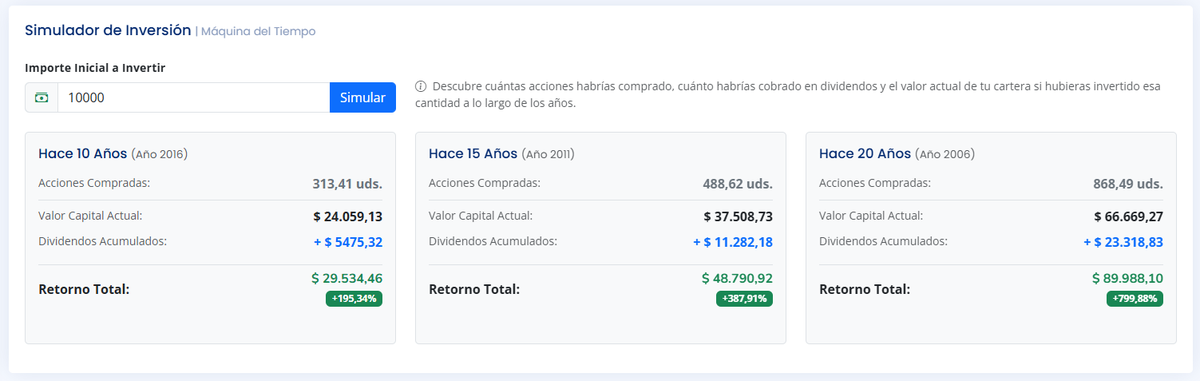
Task: Click the +387,91% green badge
Action: coord(744,299)
